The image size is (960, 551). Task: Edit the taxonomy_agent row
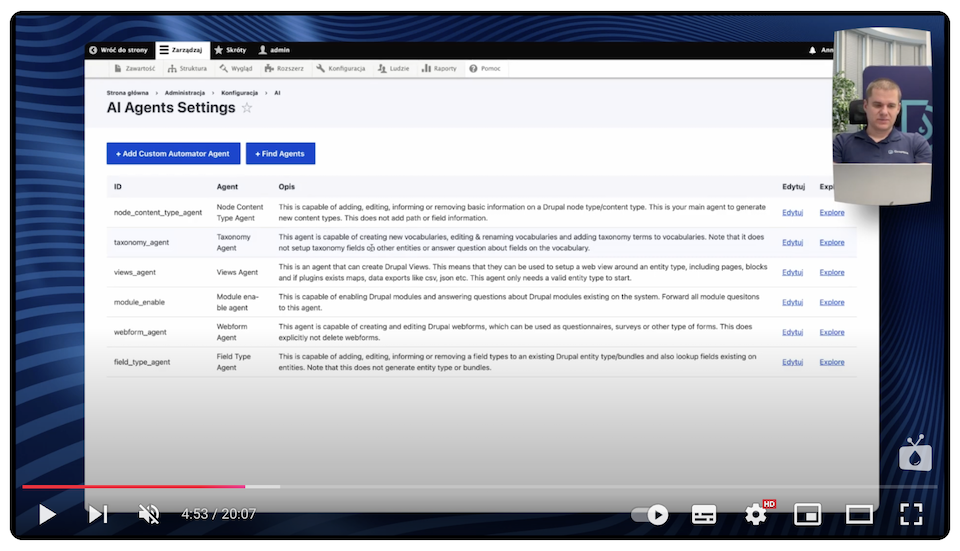pyautogui.click(x=792, y=242)
